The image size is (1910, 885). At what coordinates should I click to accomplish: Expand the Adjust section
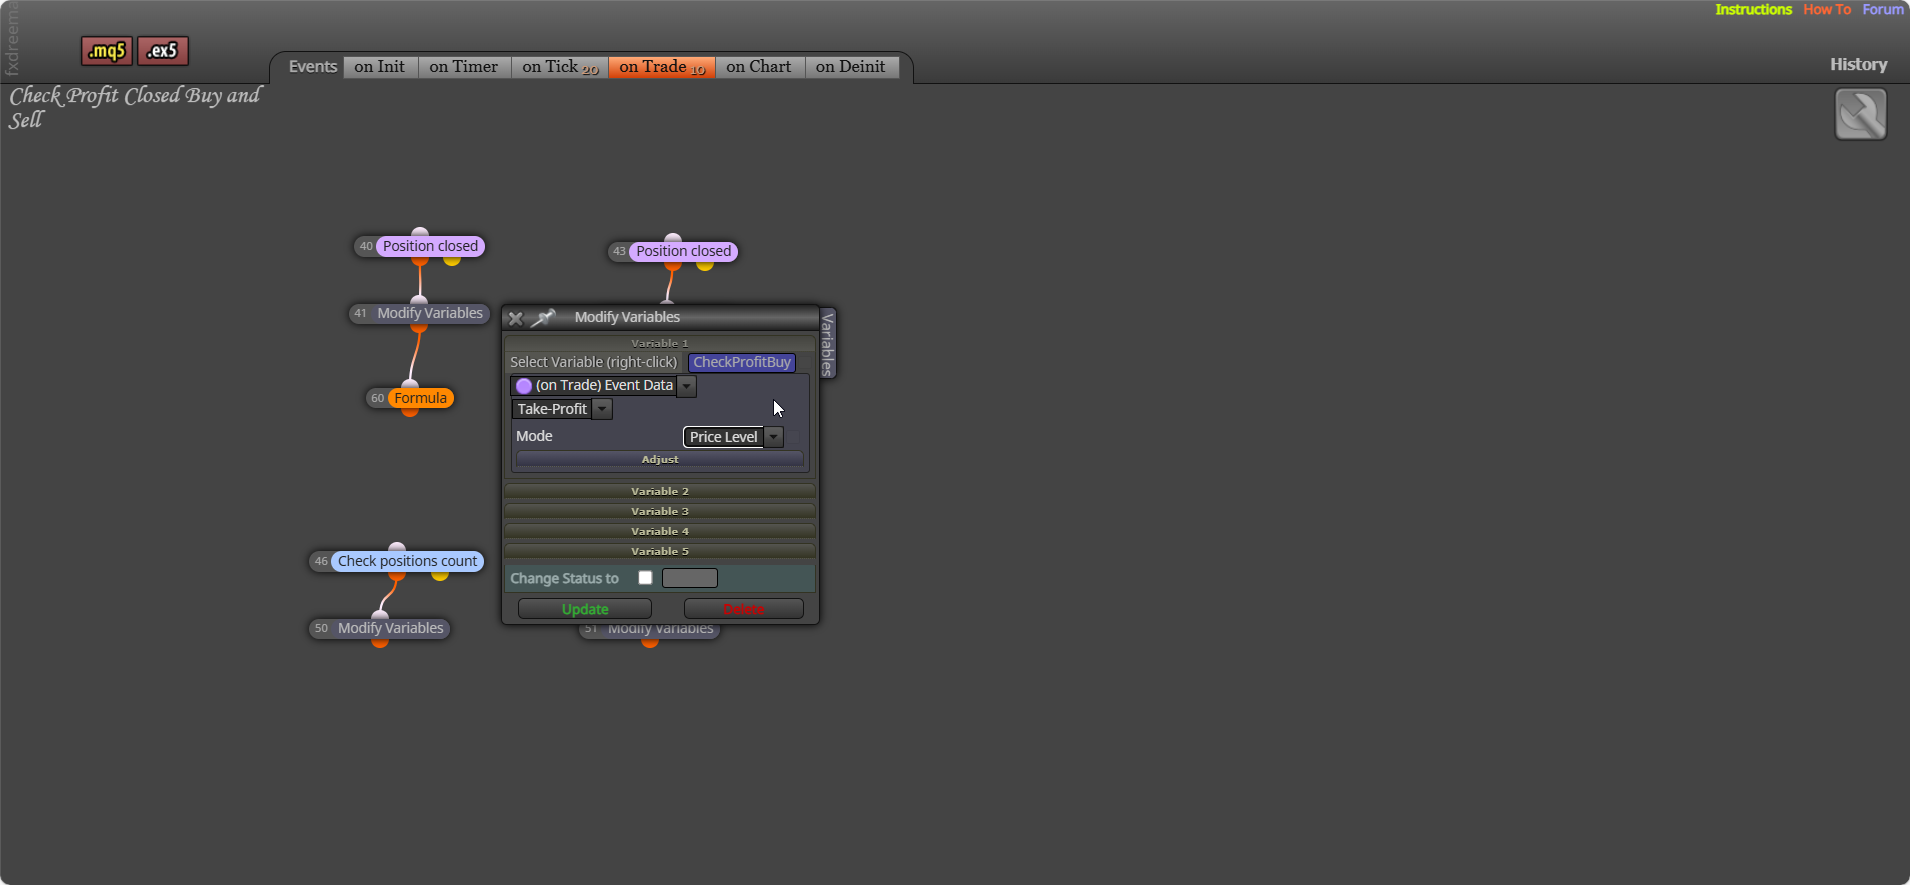point(660,459)
